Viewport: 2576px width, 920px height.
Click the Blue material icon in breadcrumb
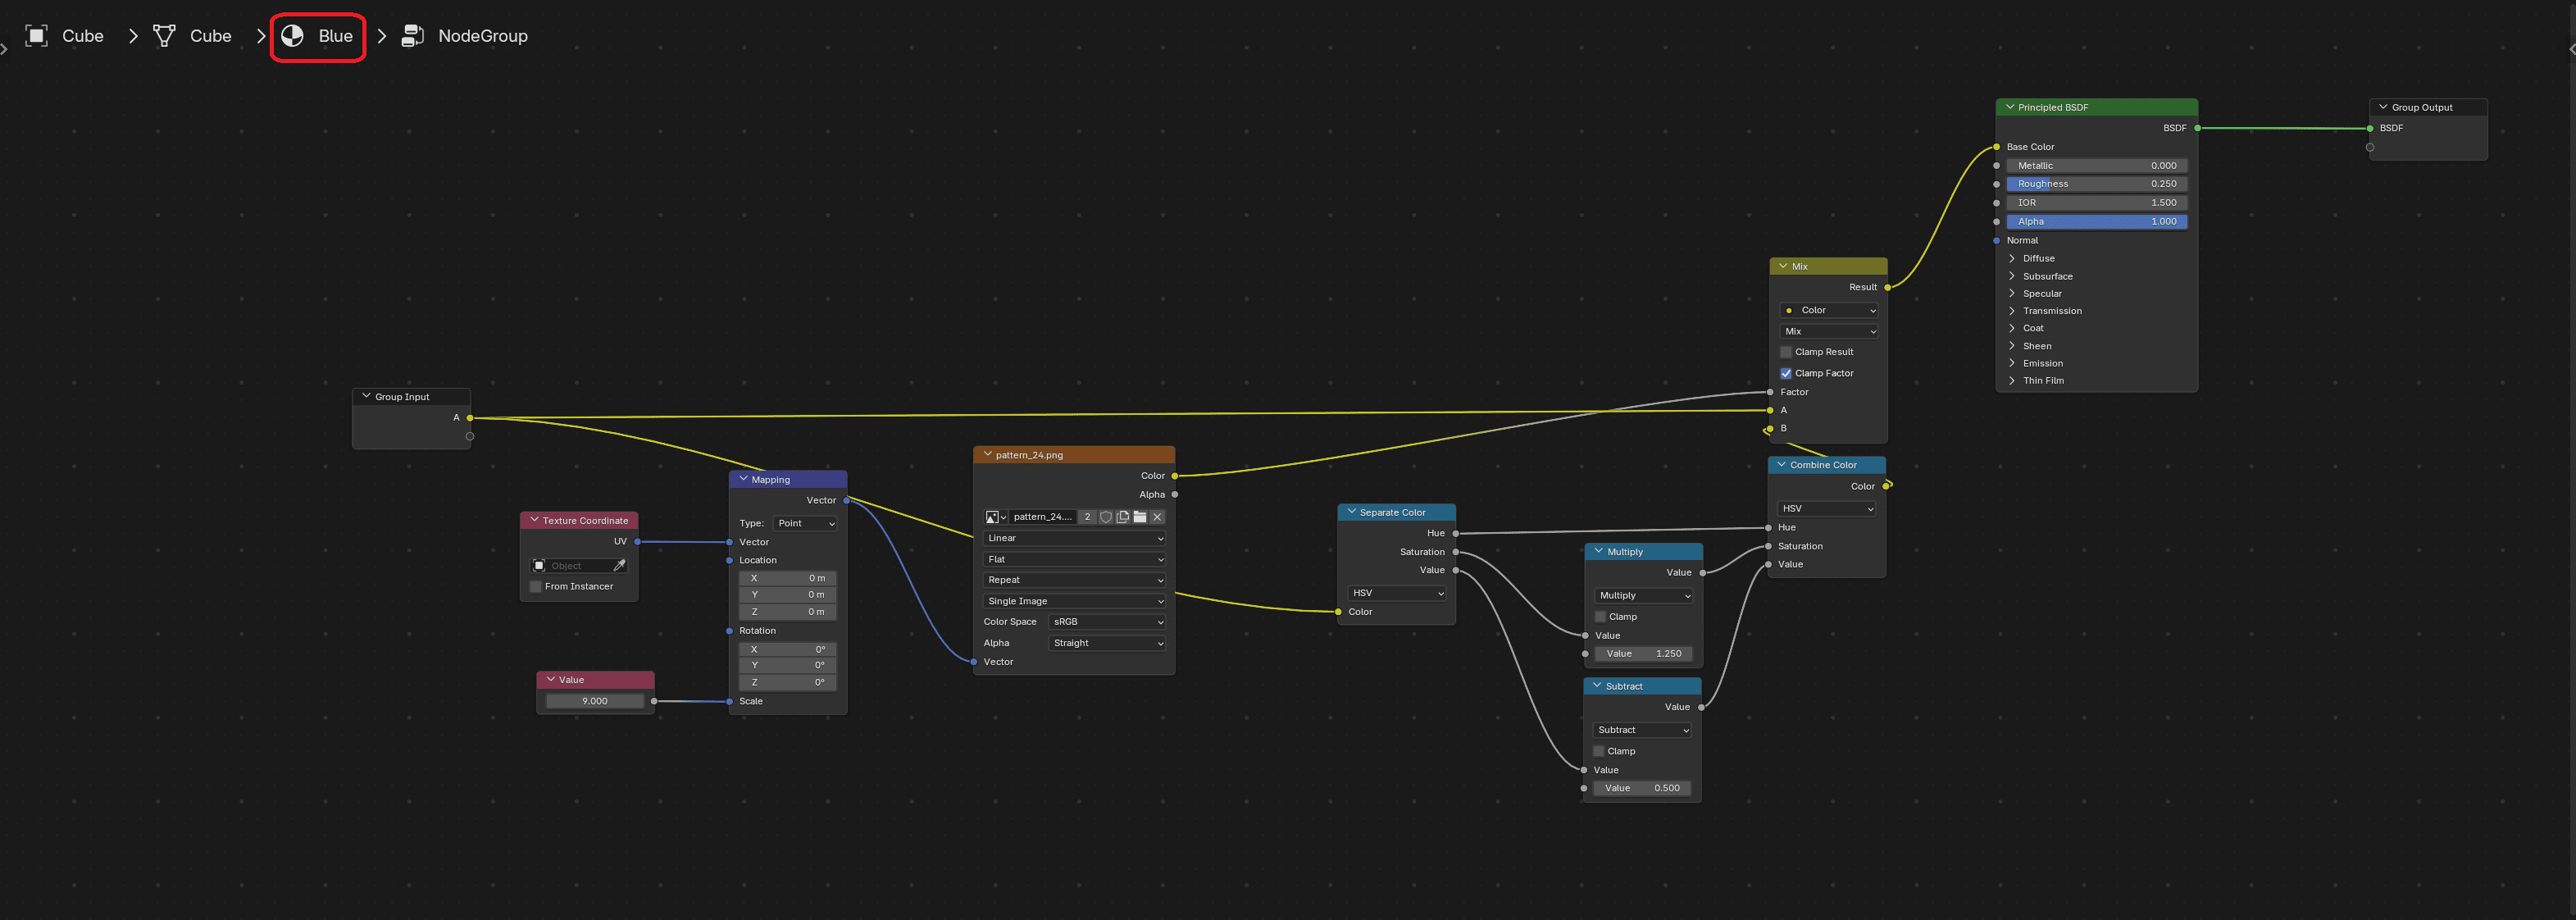pos(292,36)
